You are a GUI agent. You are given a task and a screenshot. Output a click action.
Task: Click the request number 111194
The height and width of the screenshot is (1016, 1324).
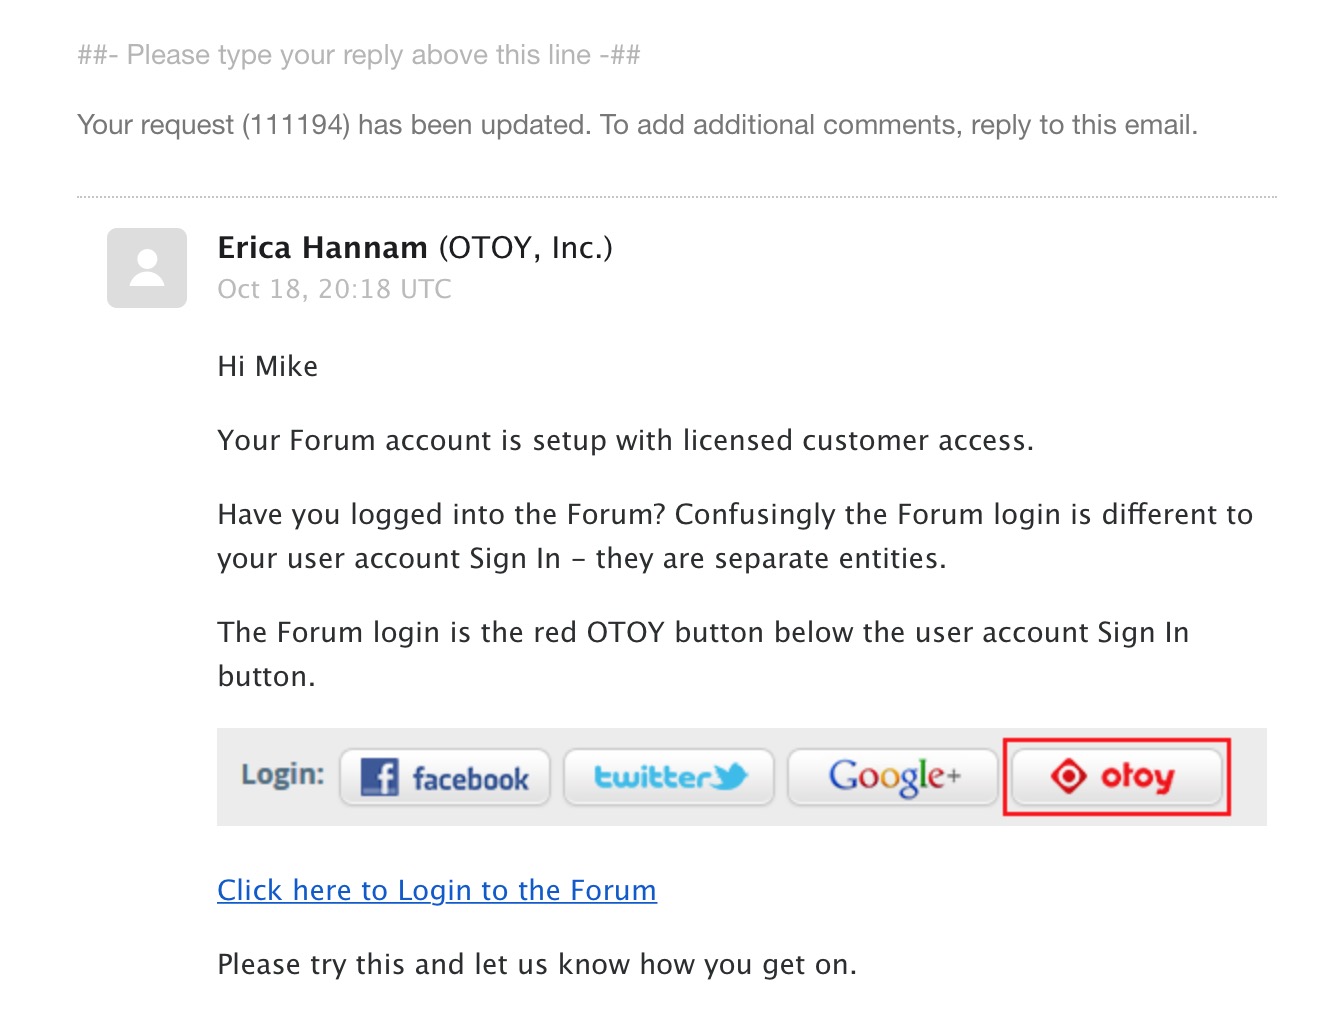(x=296, y=125)
